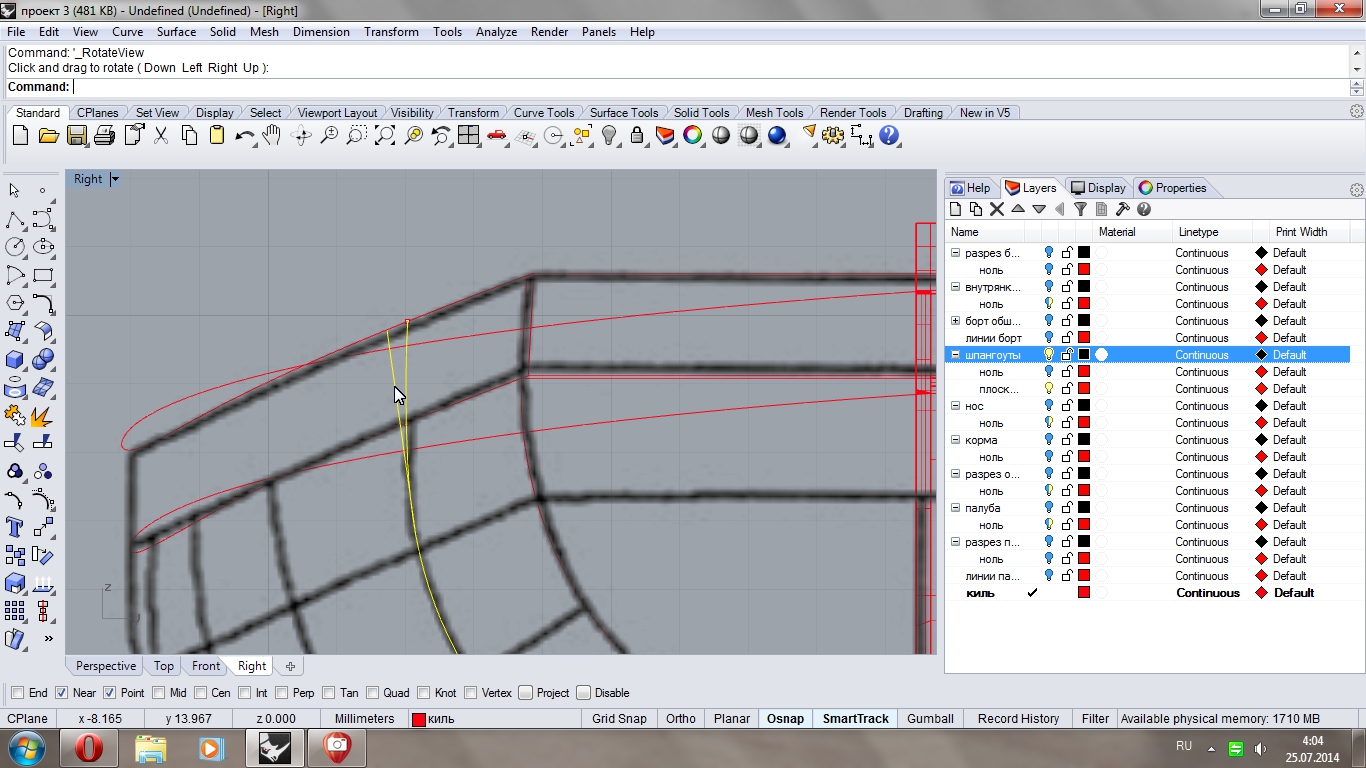Viewport: 1366px width, 768px height.
Task: Collapse the нос layer group
Action: [955, 406]
